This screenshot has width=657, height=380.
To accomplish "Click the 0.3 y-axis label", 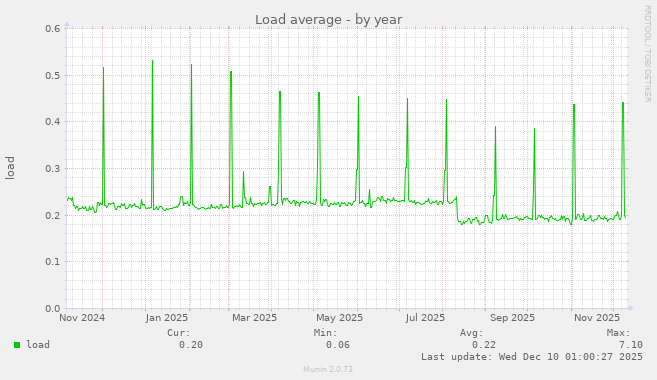I will [53, 169].
